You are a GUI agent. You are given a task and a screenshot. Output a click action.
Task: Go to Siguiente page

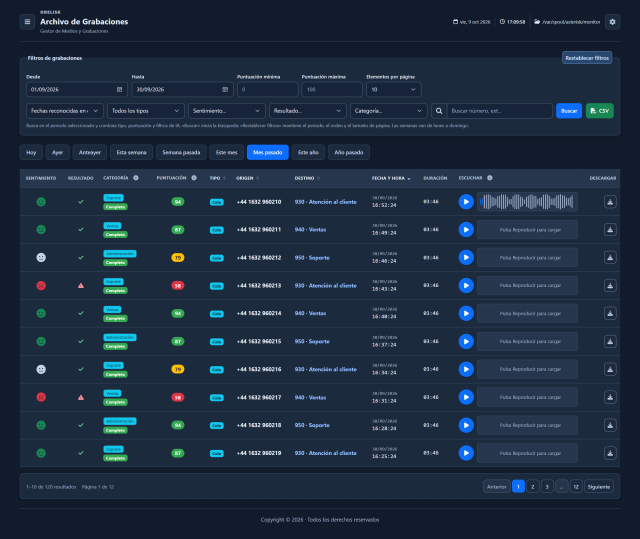pyautogui.click(x=599, y=486)
